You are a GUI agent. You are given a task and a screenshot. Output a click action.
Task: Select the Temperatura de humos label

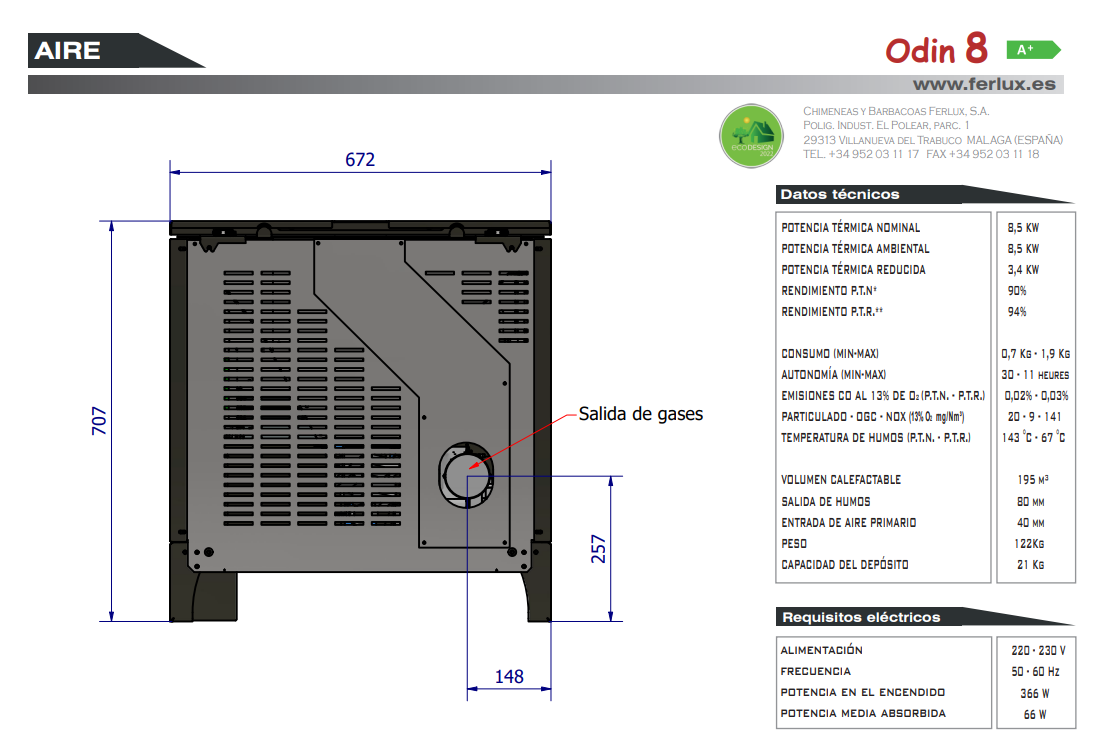pos(876,438)
